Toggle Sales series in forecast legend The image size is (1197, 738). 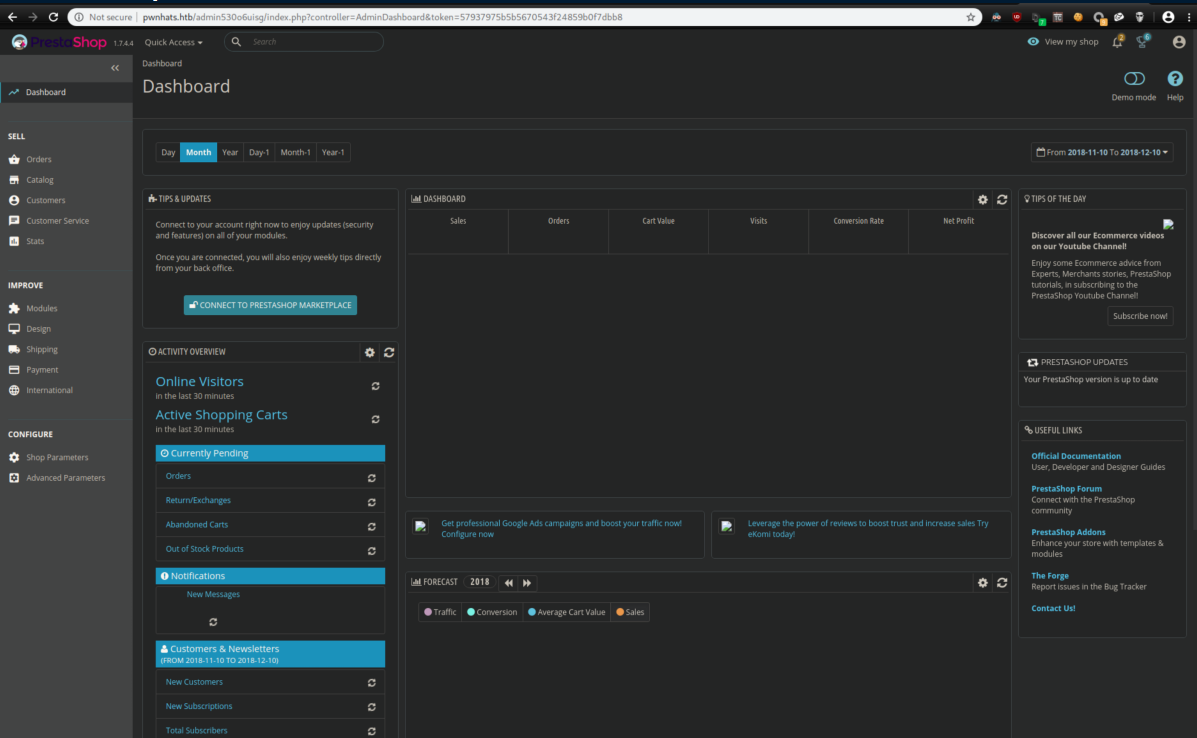630,612
